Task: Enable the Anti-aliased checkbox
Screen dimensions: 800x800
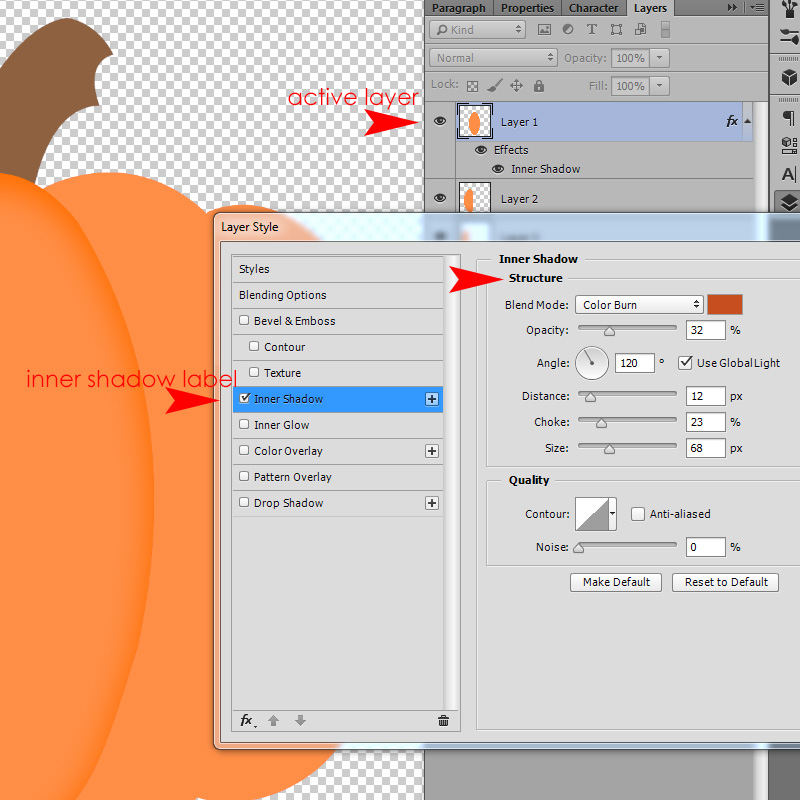Action: [637, 514]
